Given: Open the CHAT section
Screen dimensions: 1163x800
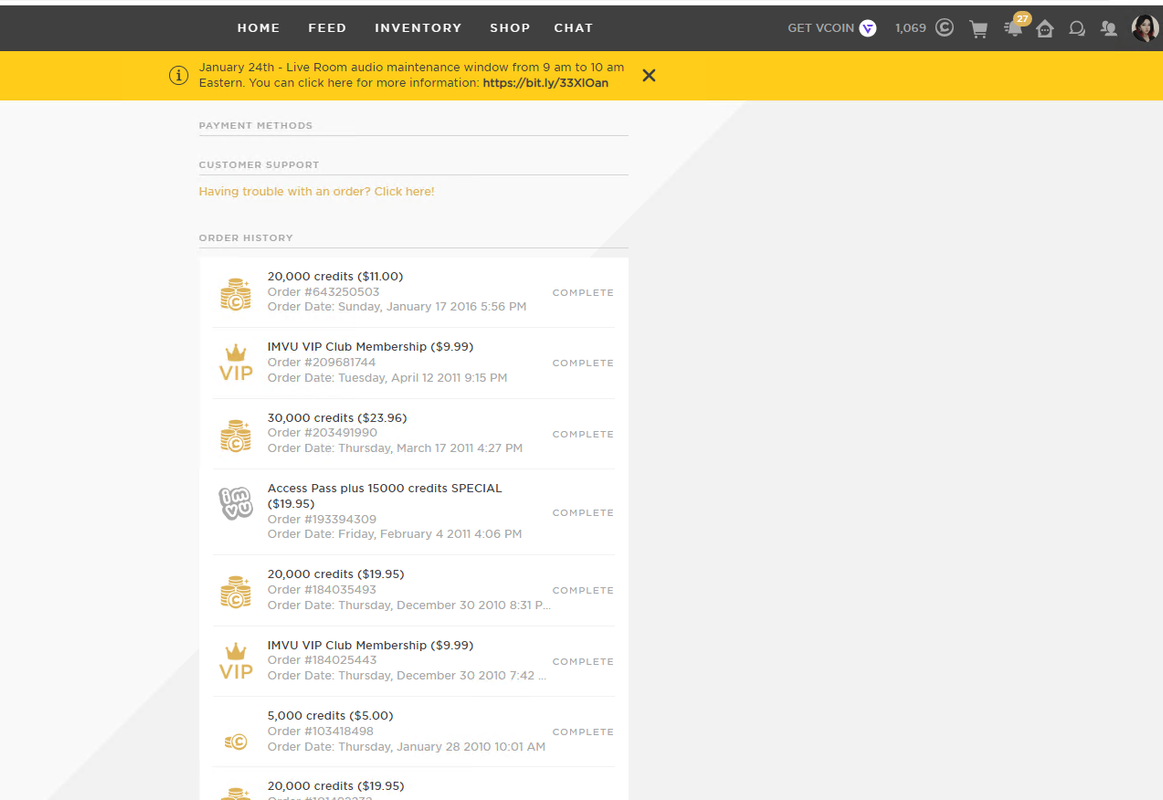Looking at the screenshot, I should coord(573,28).
